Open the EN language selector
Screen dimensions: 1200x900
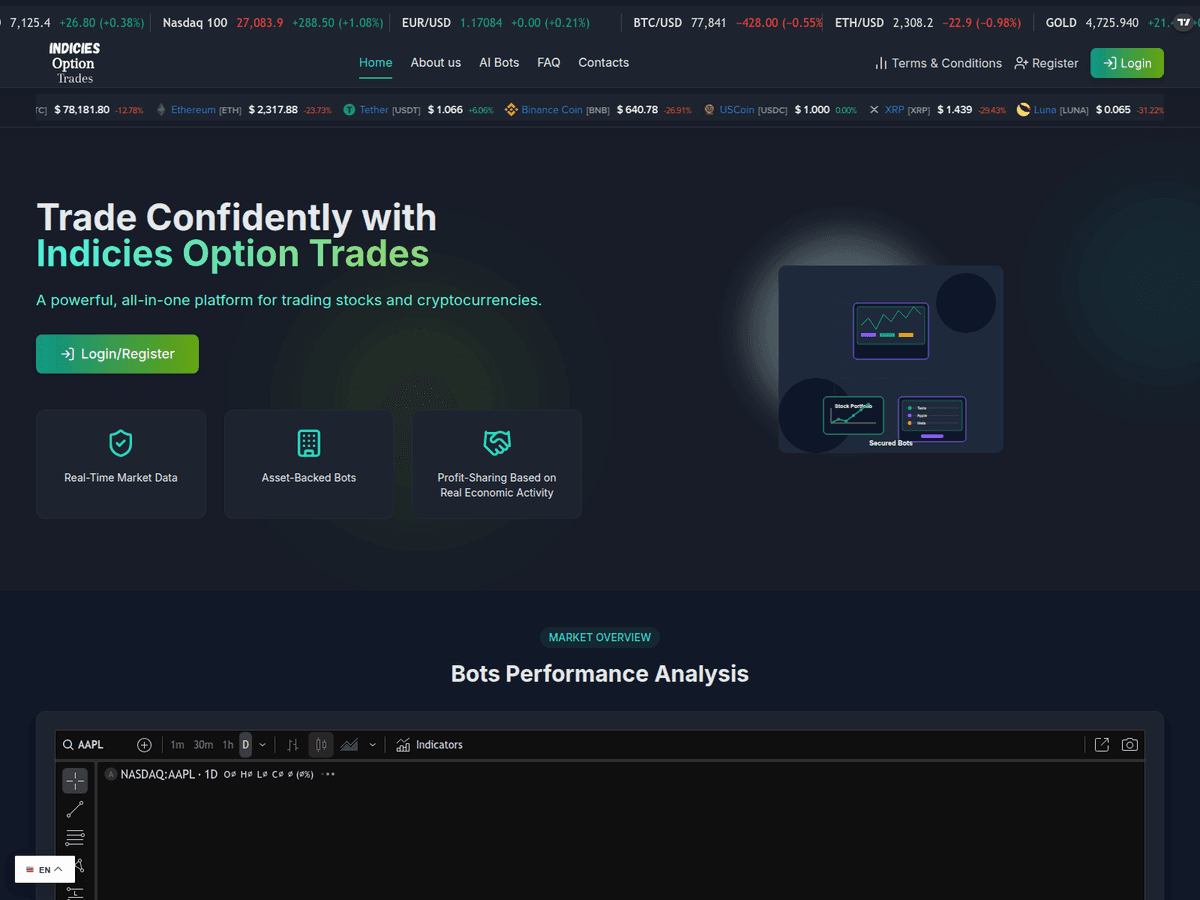[44, 870]
